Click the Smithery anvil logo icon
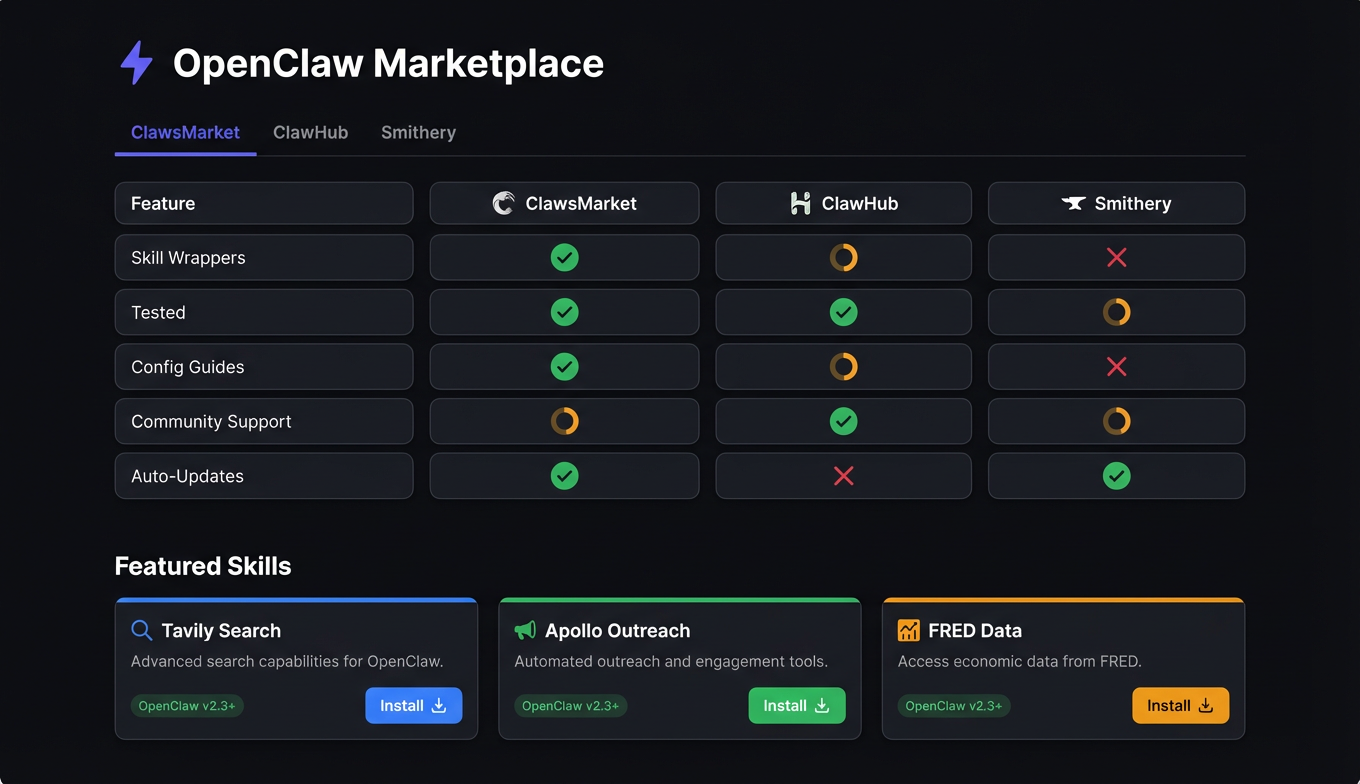 pyautogui.click(x=1073, y=204)
